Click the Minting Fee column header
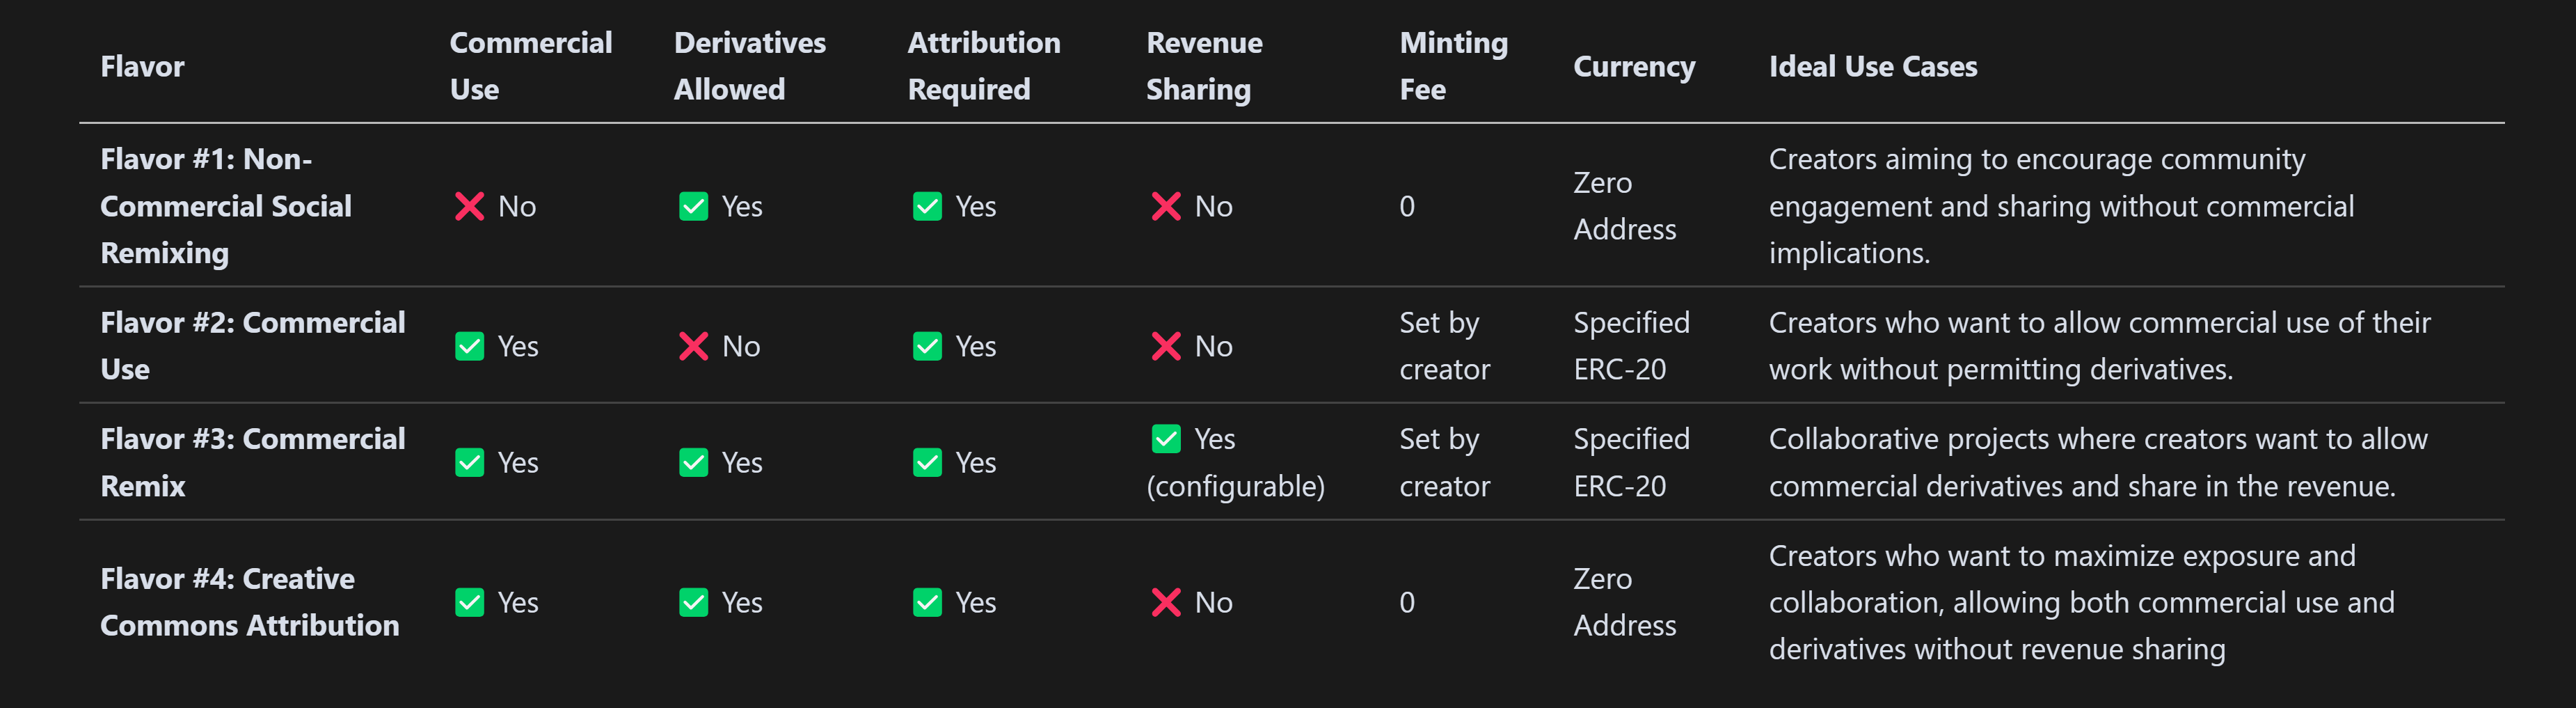Image resolution: width=2576 pixels, height=708 pixels. [1454, 66]
